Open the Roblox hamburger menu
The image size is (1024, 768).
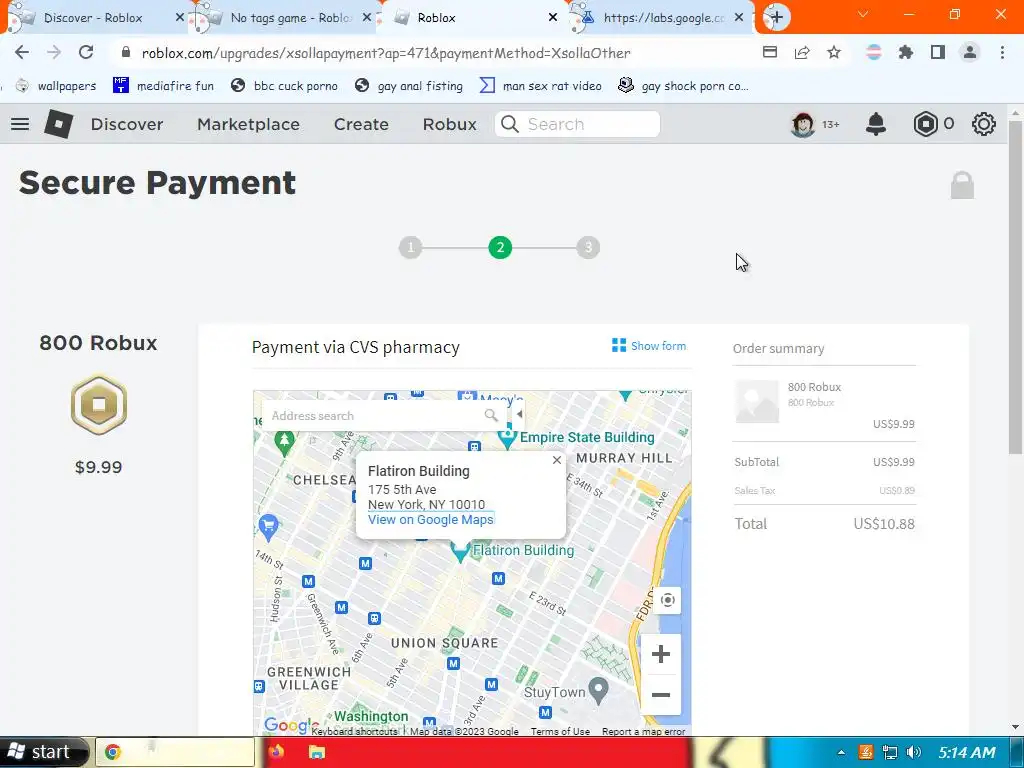click(x=20, y=124)
